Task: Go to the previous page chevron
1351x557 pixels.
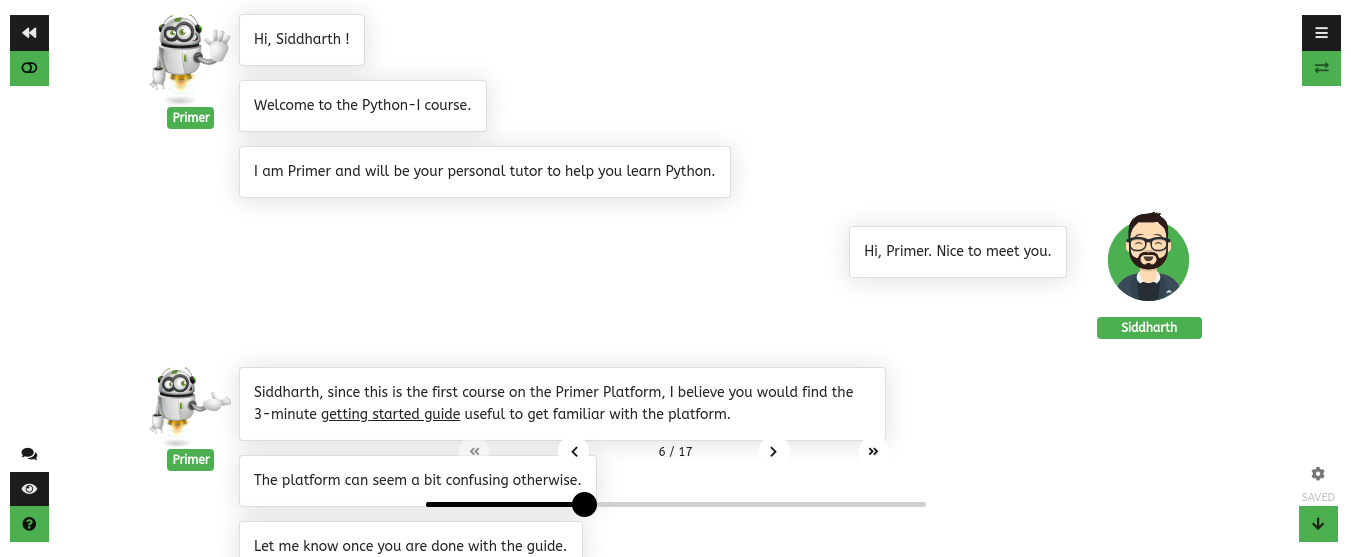Action: (x=574, y=452)
